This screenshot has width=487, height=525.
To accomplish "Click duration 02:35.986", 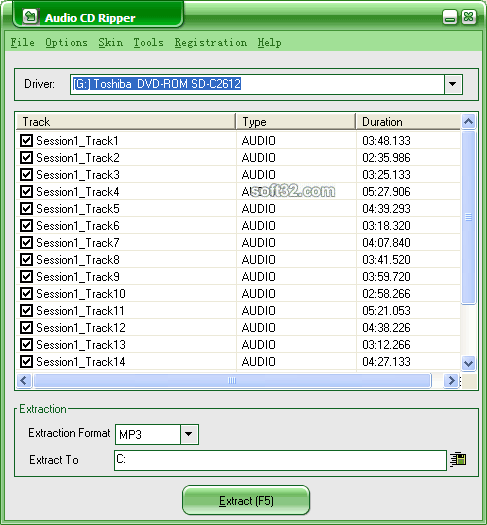I will [386, 157].
